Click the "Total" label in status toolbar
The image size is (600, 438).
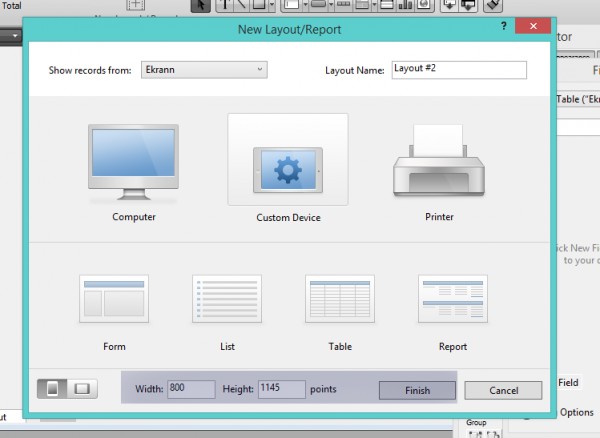tap(11, 5)
